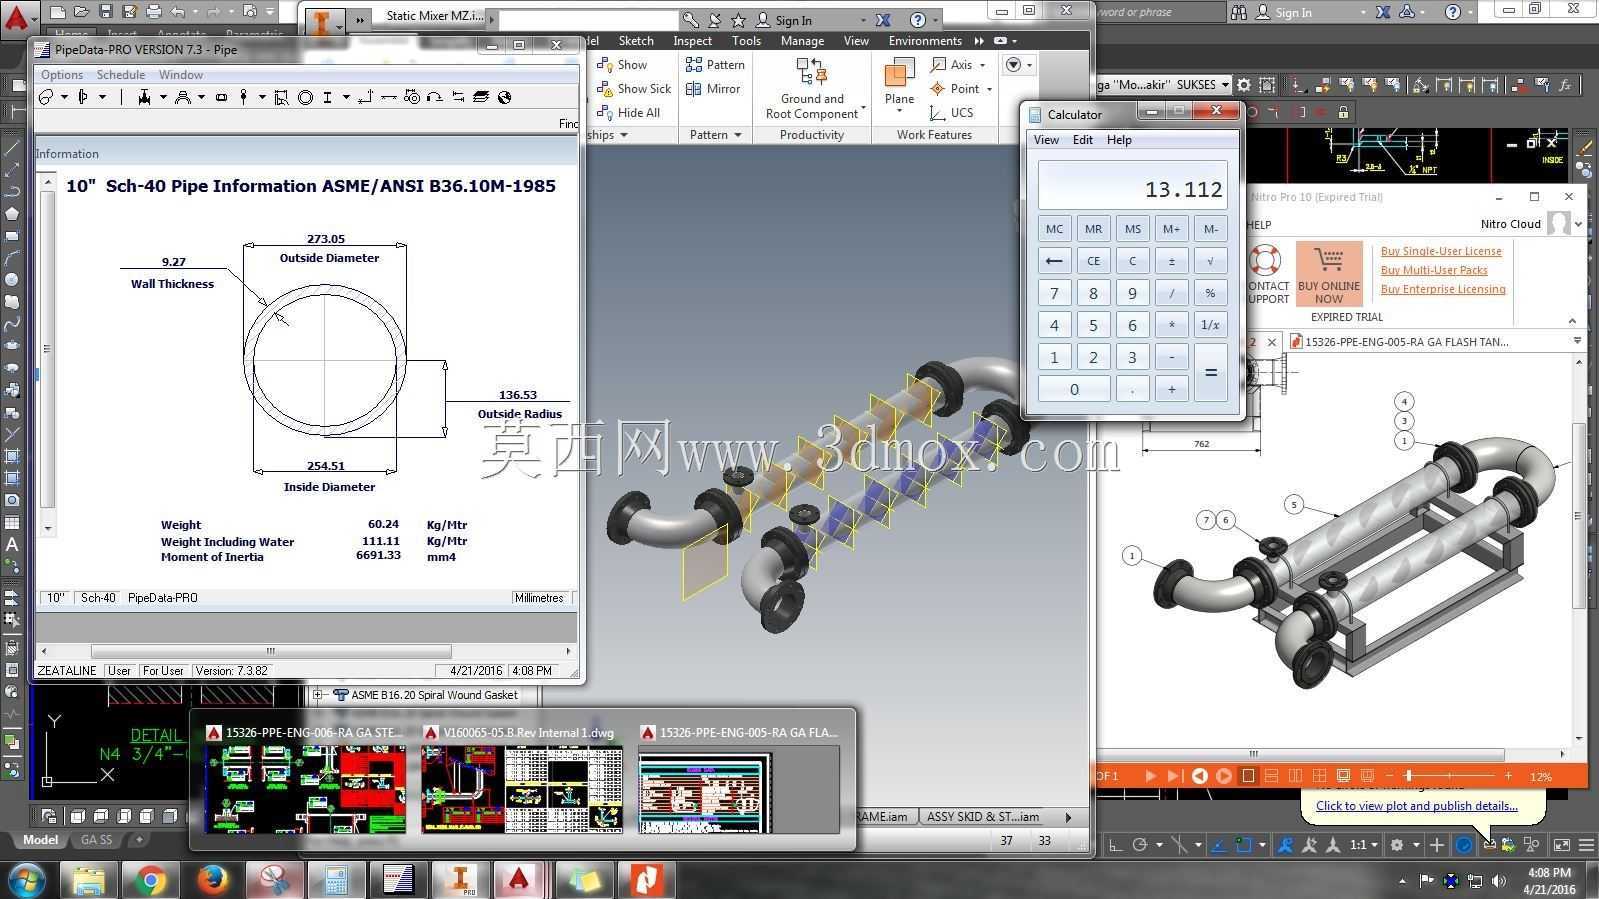Viewport: 1599px width, 899px height.
Task: Click the Windows Start button
Action: (x=26, y=880)
